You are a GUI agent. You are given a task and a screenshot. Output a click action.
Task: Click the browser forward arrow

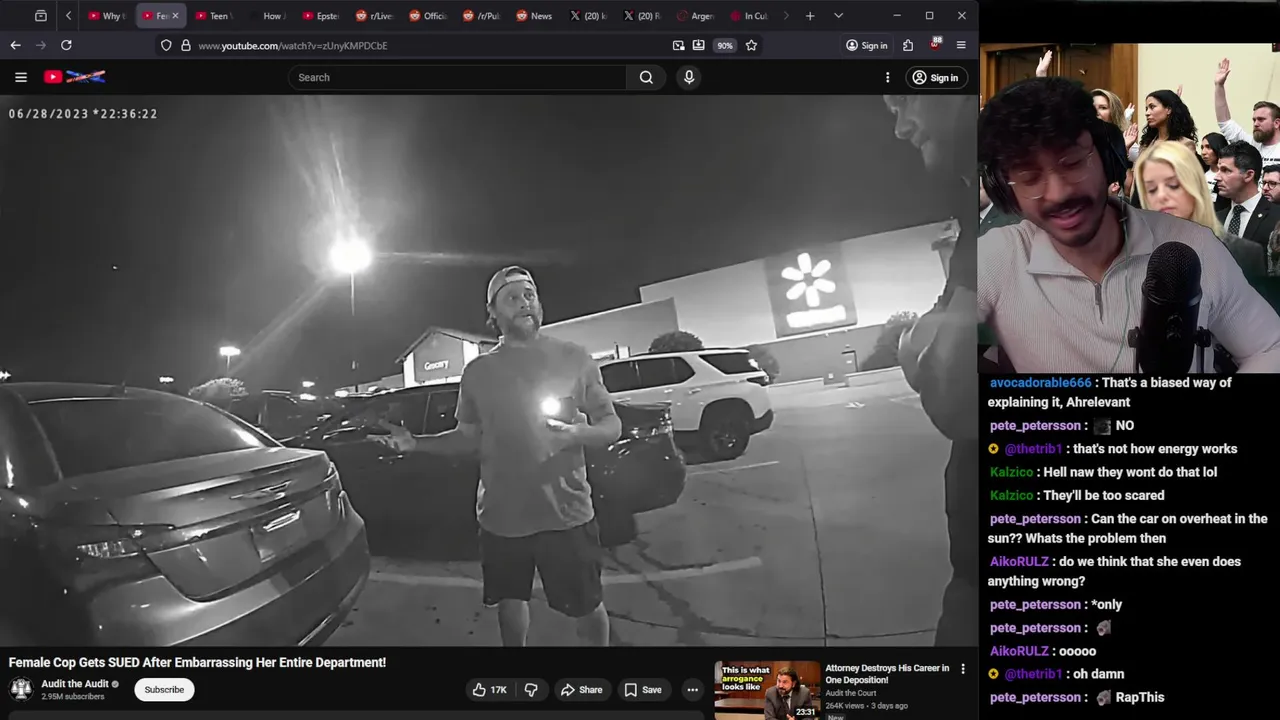point(40,45)
